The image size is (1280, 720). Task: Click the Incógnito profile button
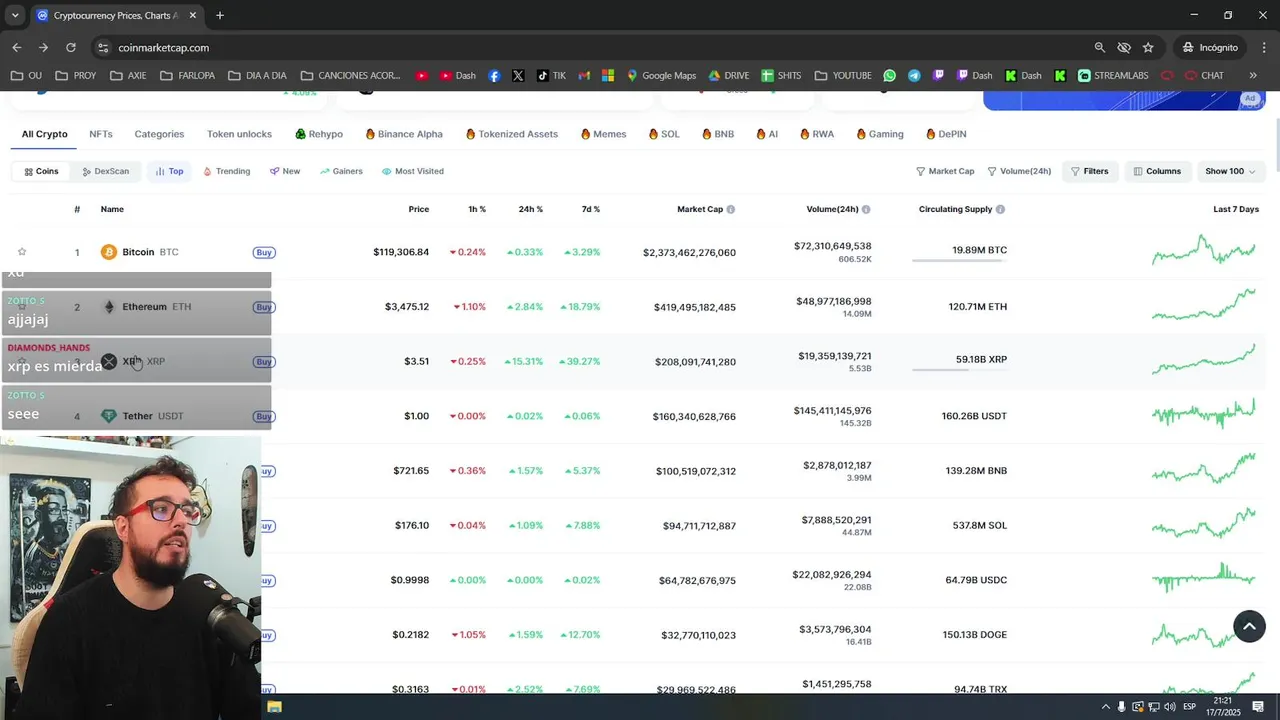pos(1210,47)
